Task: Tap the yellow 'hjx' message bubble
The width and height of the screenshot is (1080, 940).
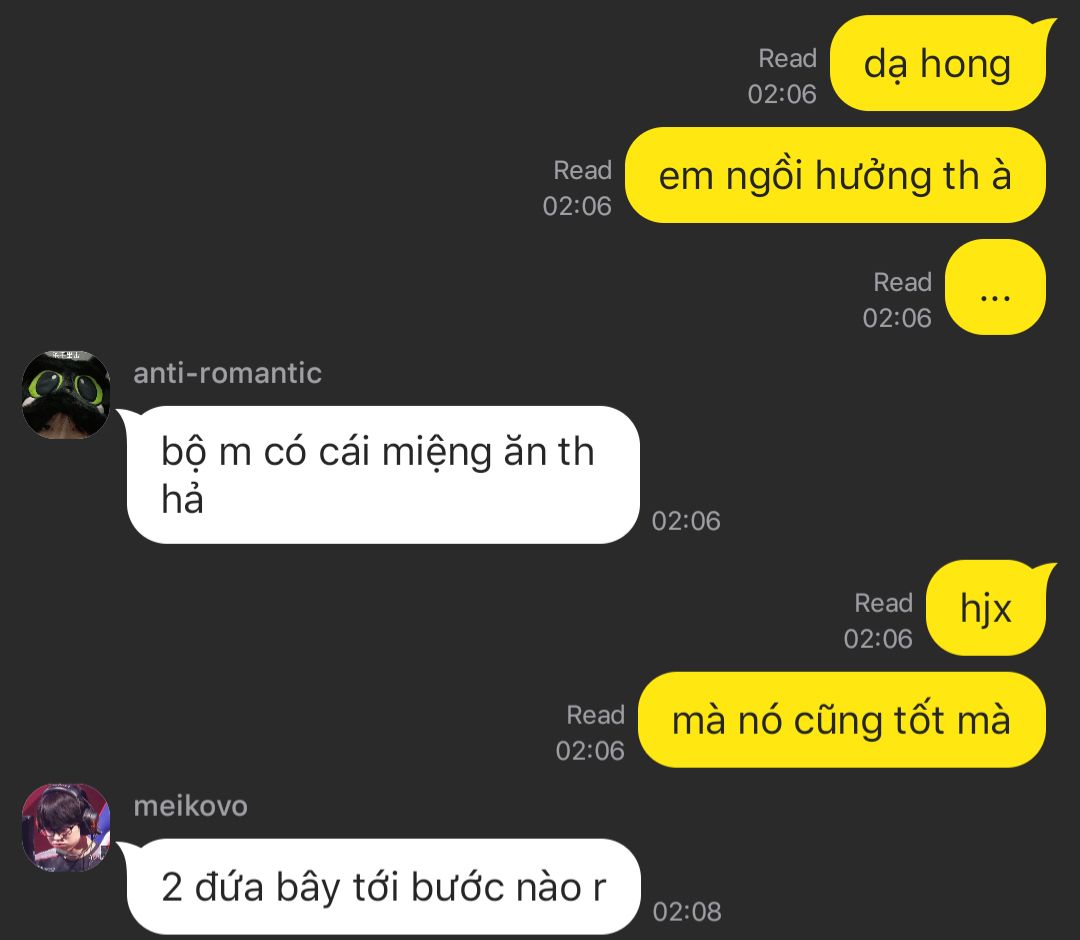Action: (986, 608)
